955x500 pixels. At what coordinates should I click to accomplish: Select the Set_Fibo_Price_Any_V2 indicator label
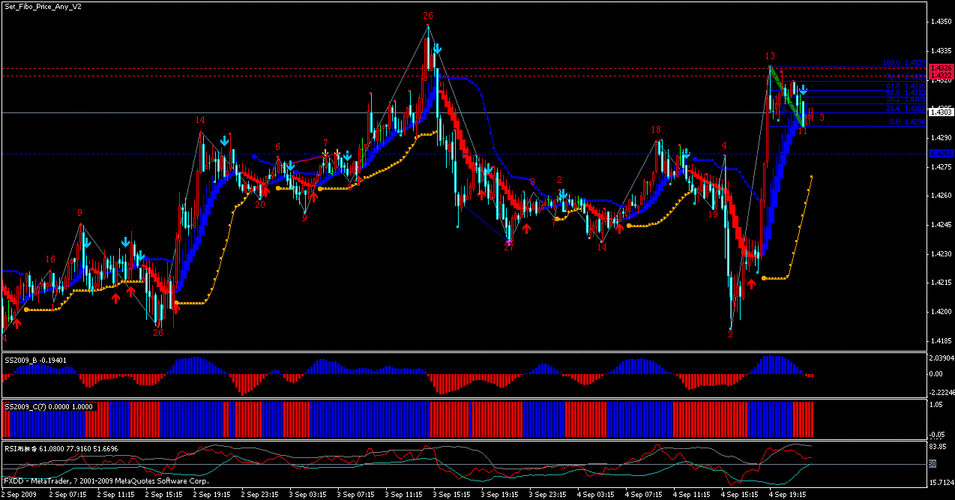44,6
